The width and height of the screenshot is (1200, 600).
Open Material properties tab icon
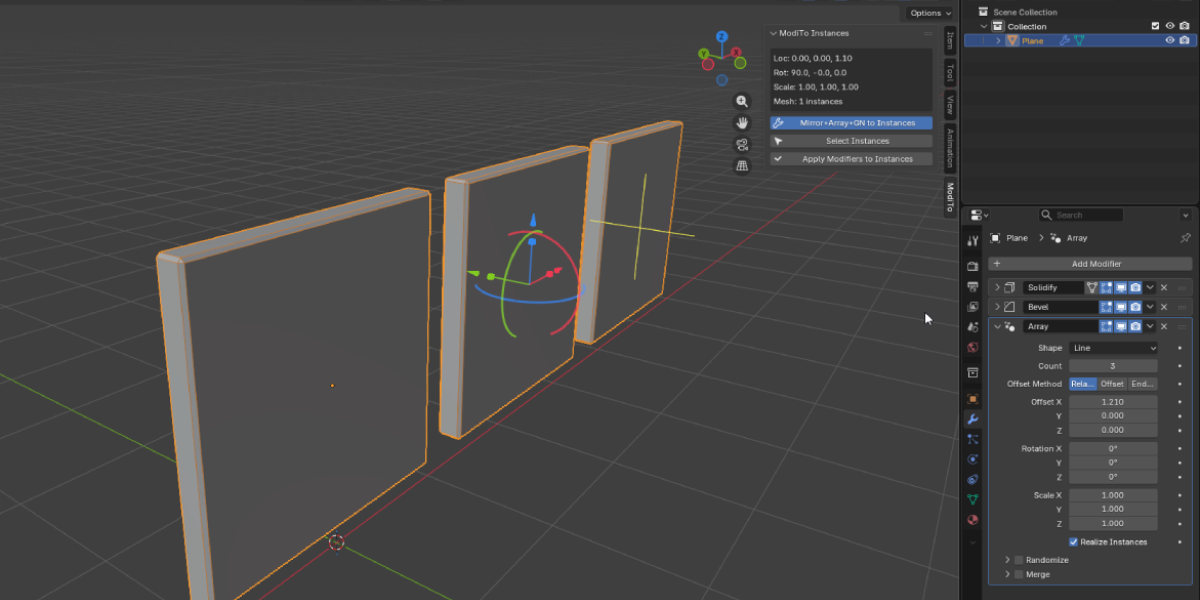click(x=973, y=520)
